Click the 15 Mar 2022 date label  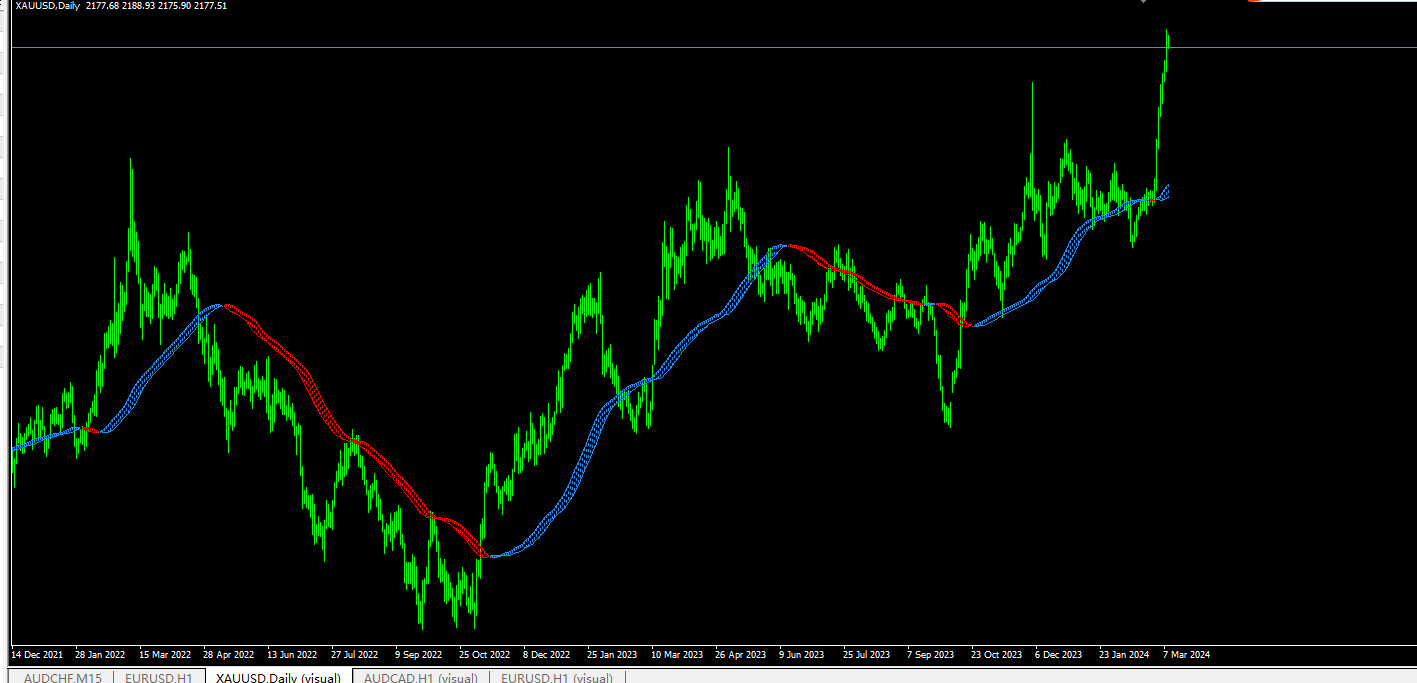tap(165, 655)
